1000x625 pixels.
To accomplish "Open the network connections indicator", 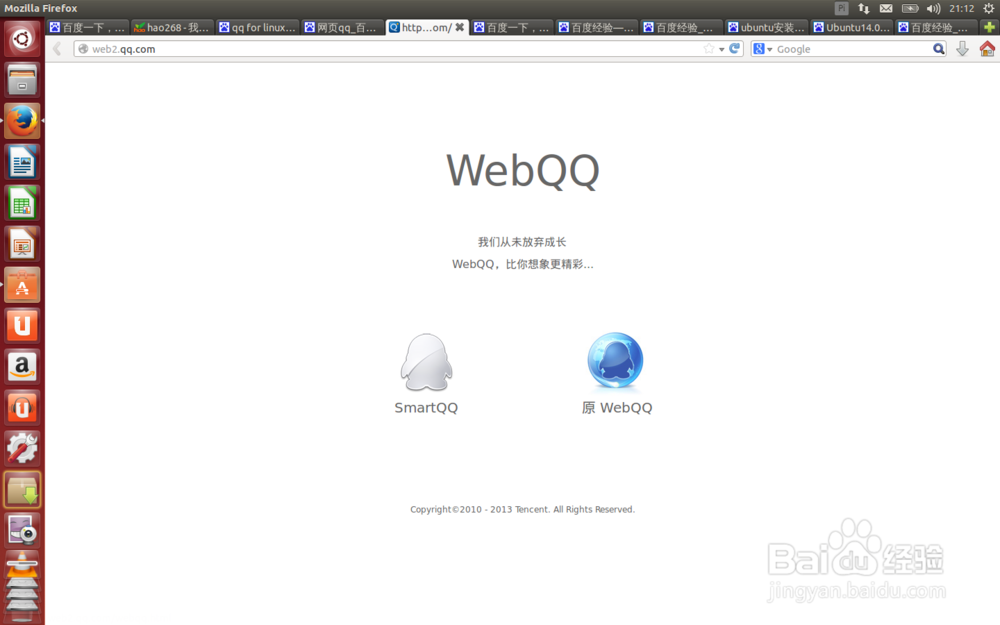I will point(864,8).
